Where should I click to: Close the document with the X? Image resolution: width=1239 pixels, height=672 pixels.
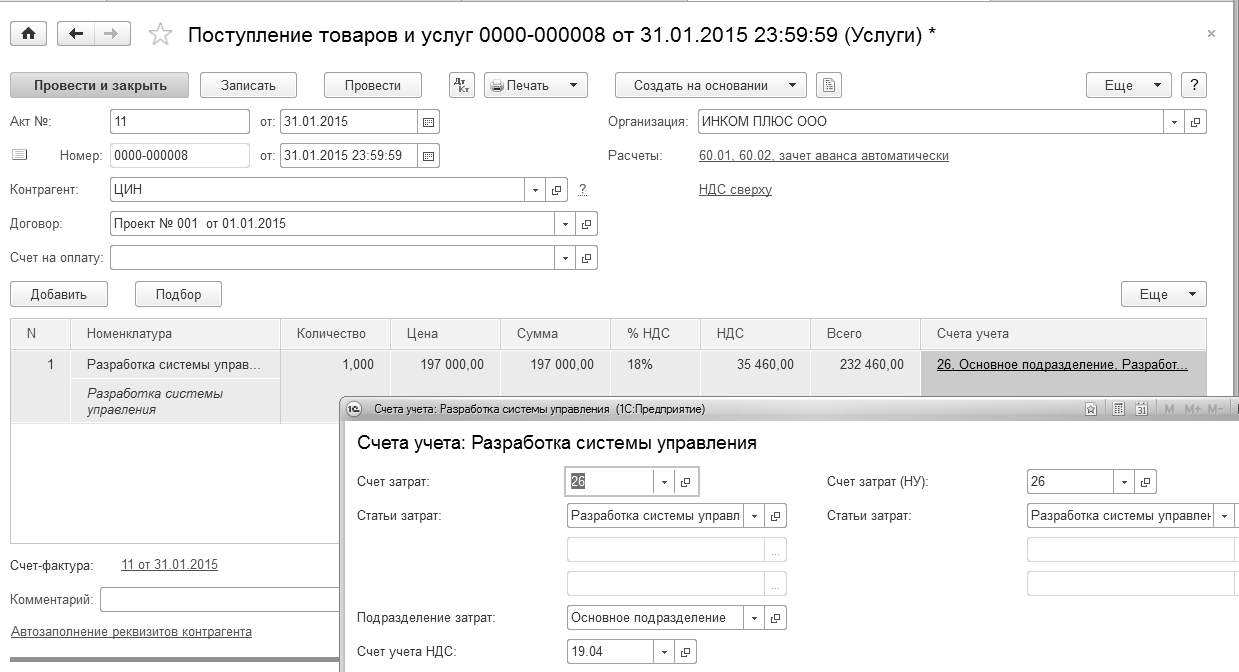1211,34
